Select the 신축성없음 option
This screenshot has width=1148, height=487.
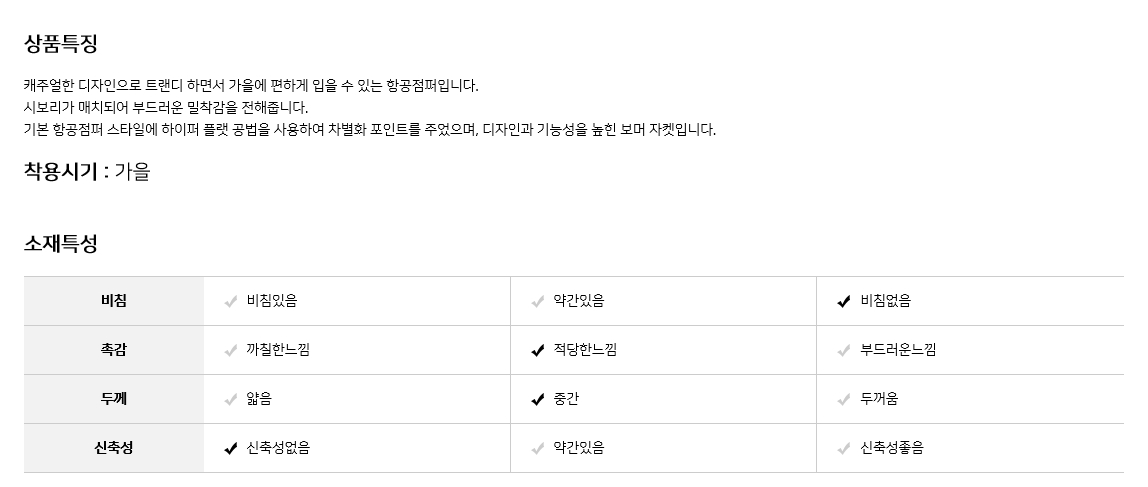(x=278, y=448)
